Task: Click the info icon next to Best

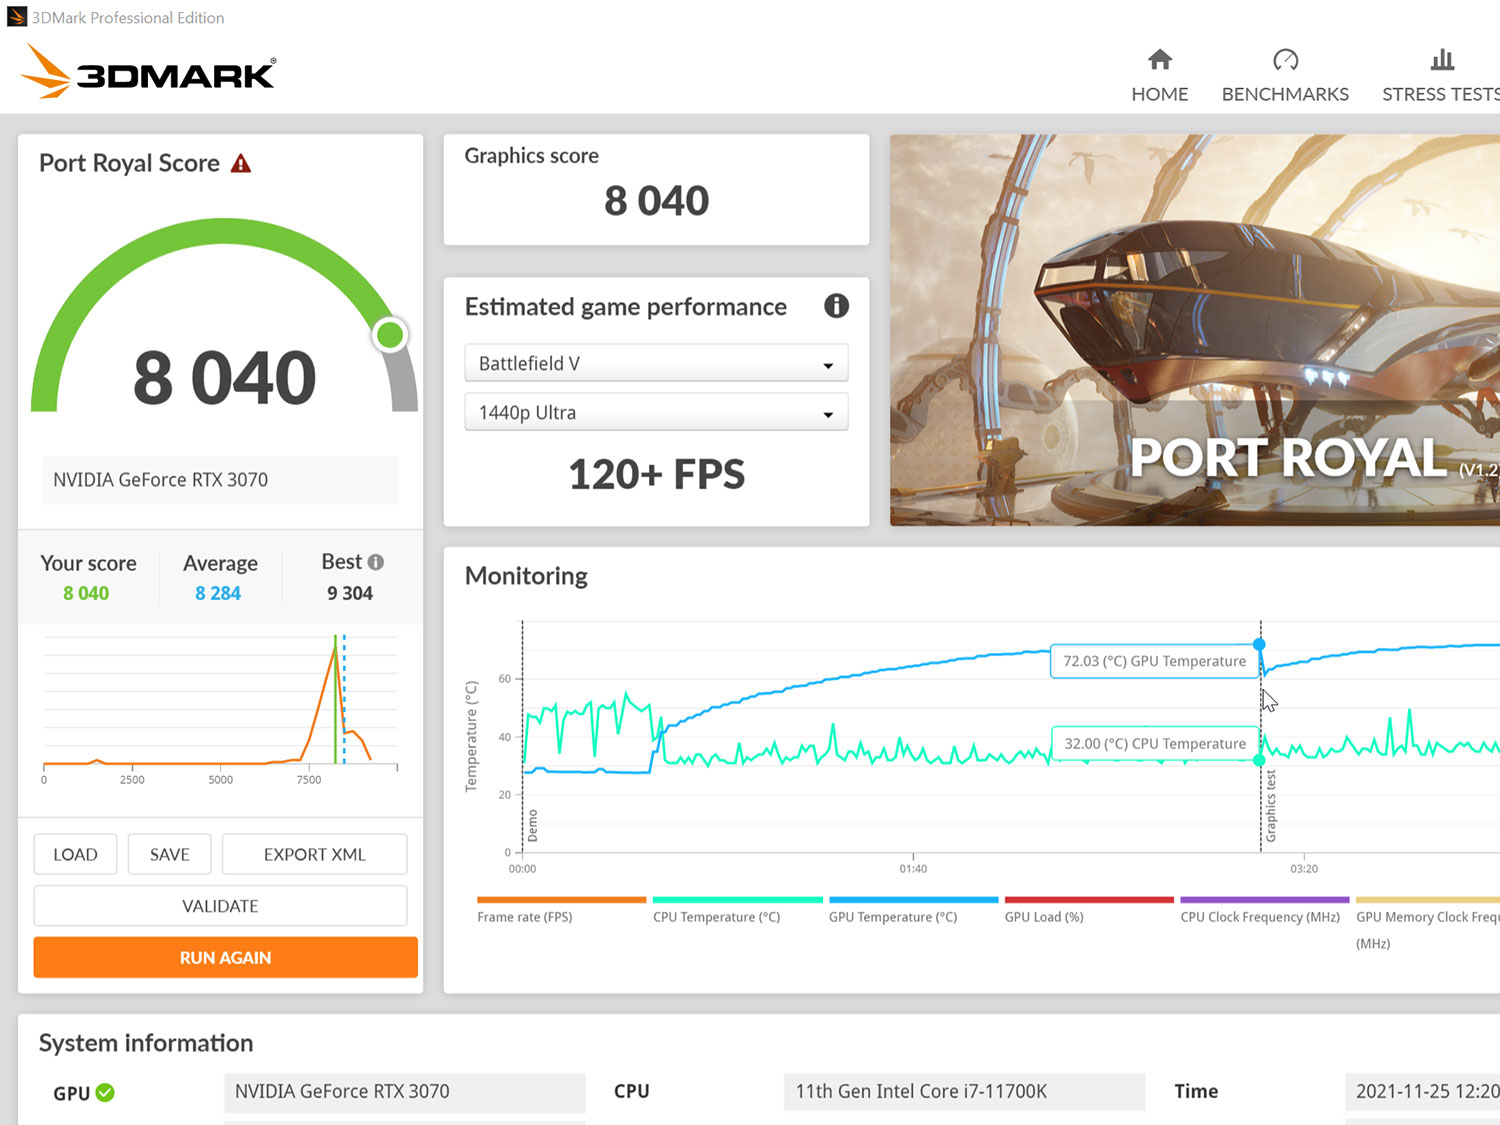Action: coord(376,562)
